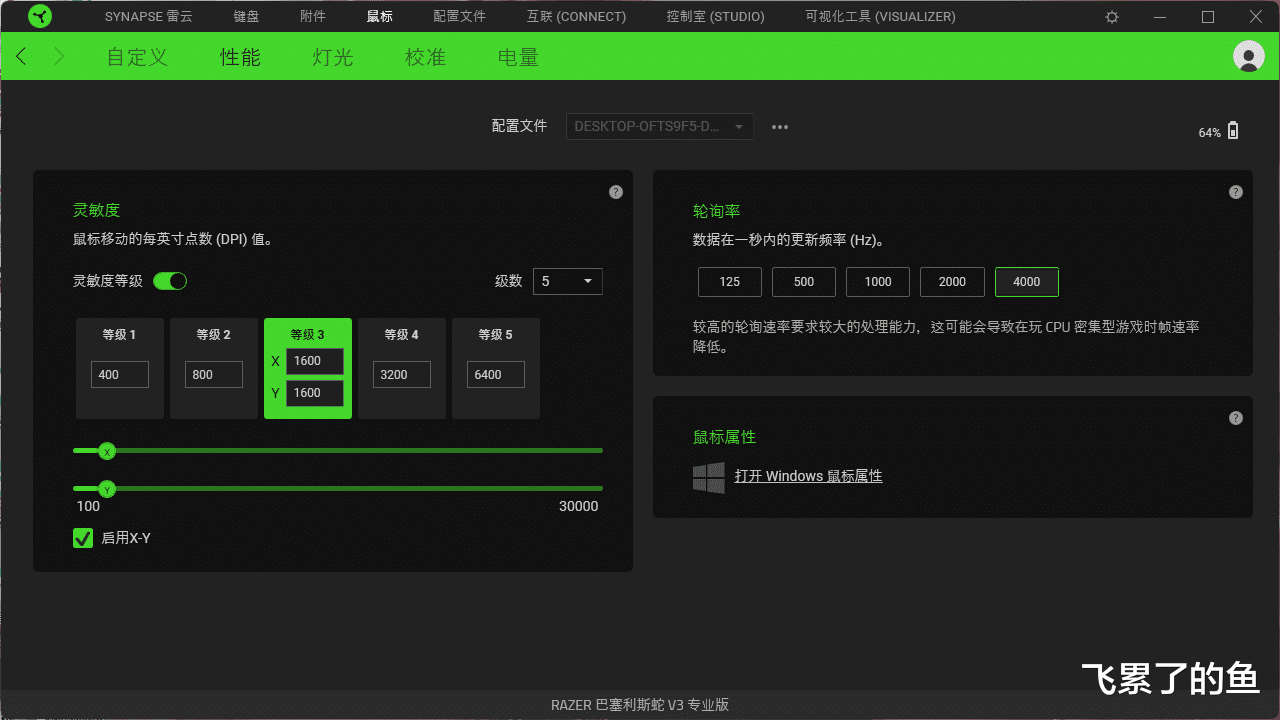Open the 打开 Windows 鼠标属性 link

tap(809, 476)
